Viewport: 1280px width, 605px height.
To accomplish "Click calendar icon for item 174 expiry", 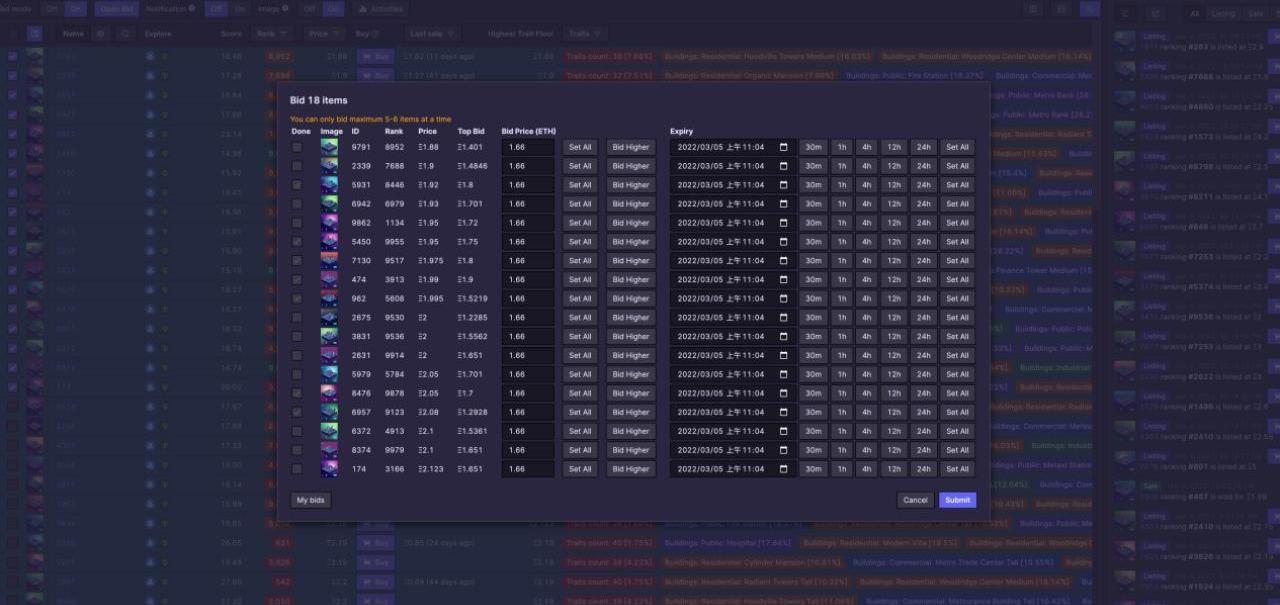I will pos(783,469).
